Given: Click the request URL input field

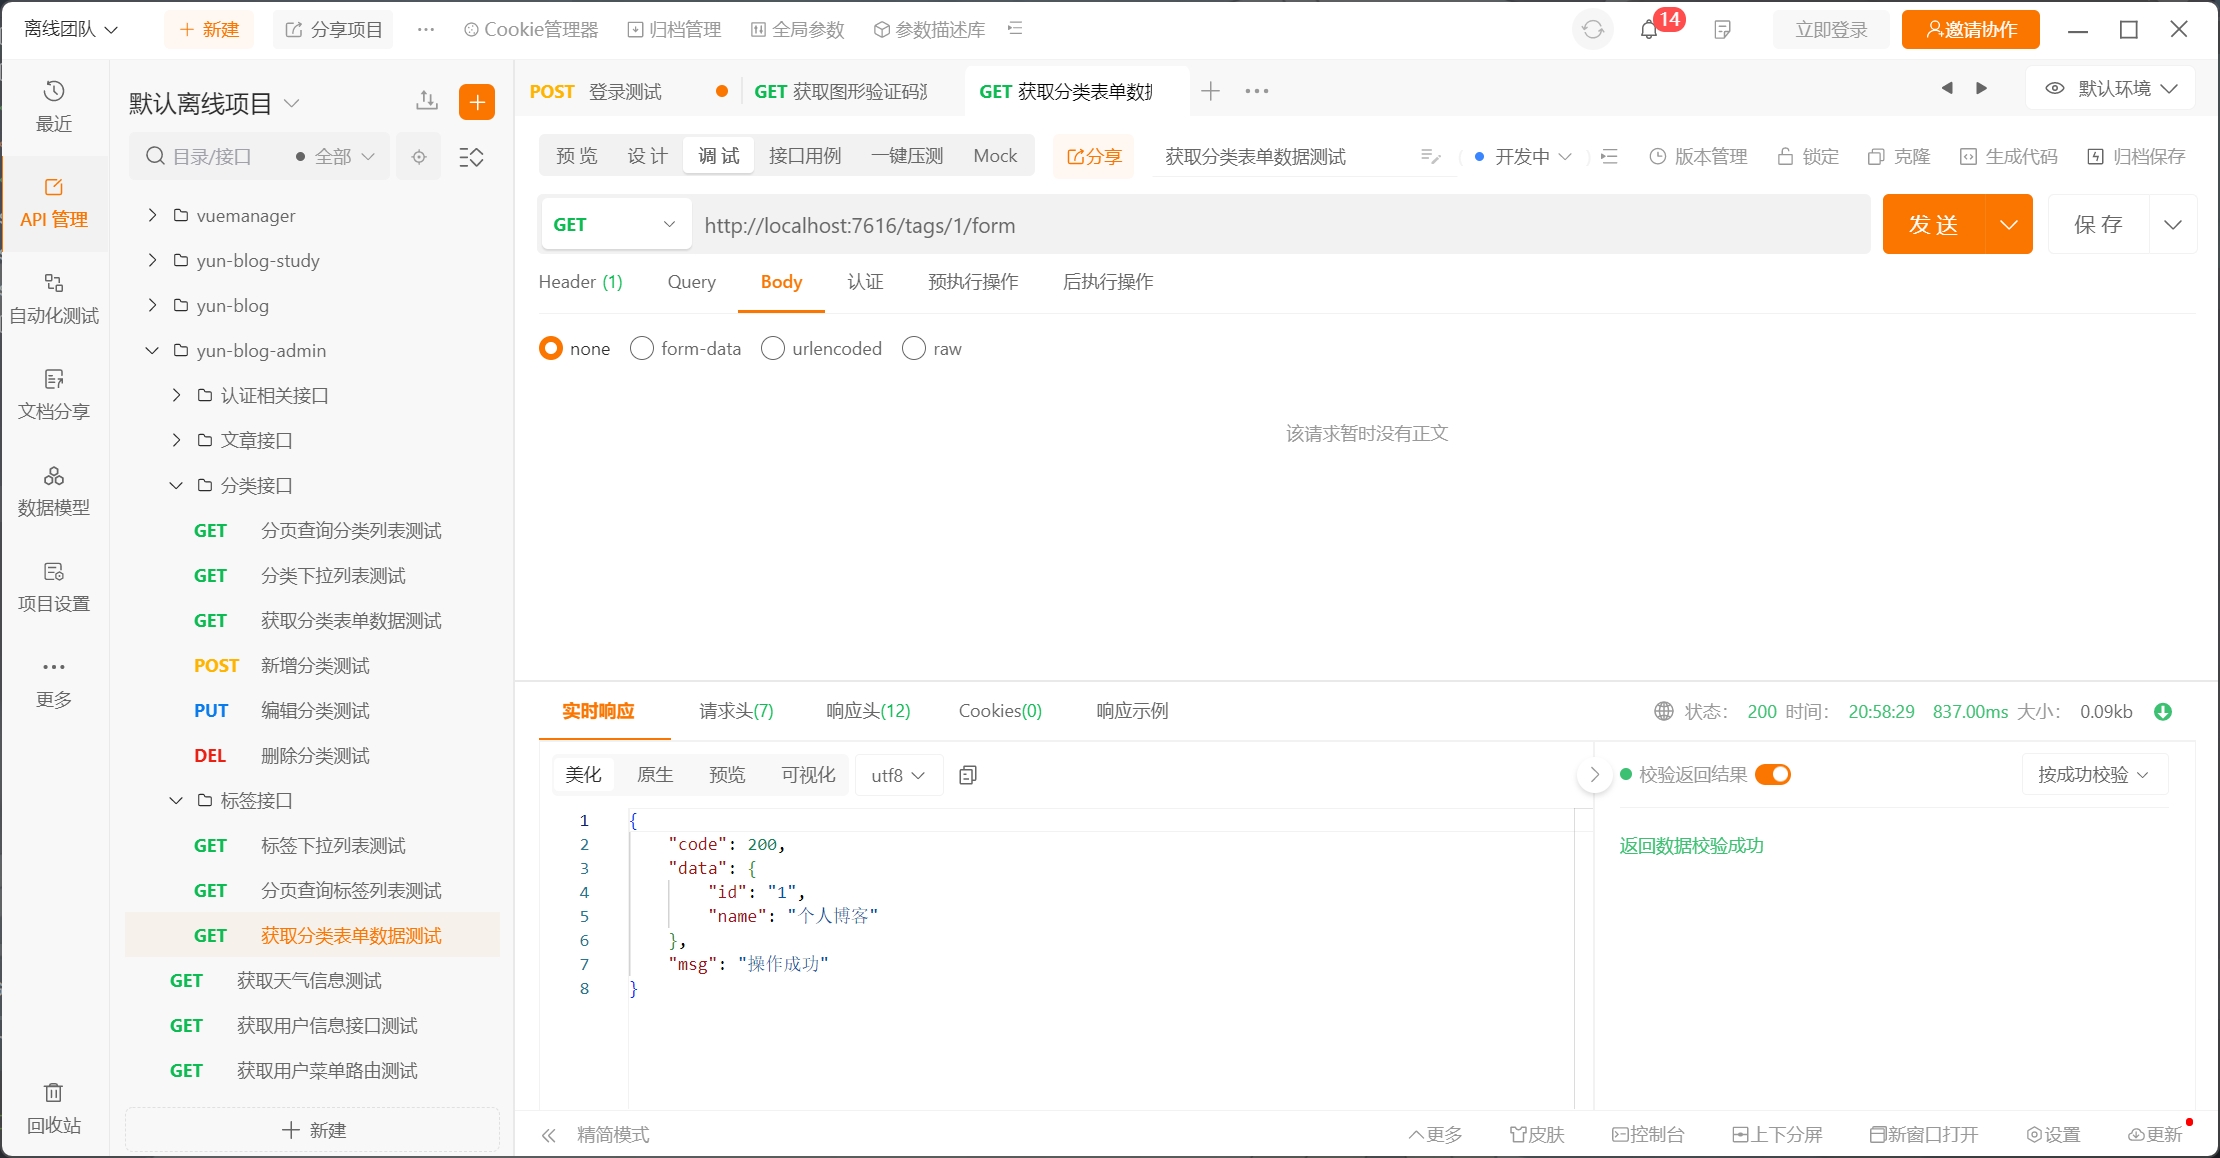Looking at the screenshot, I should 1280,225.
